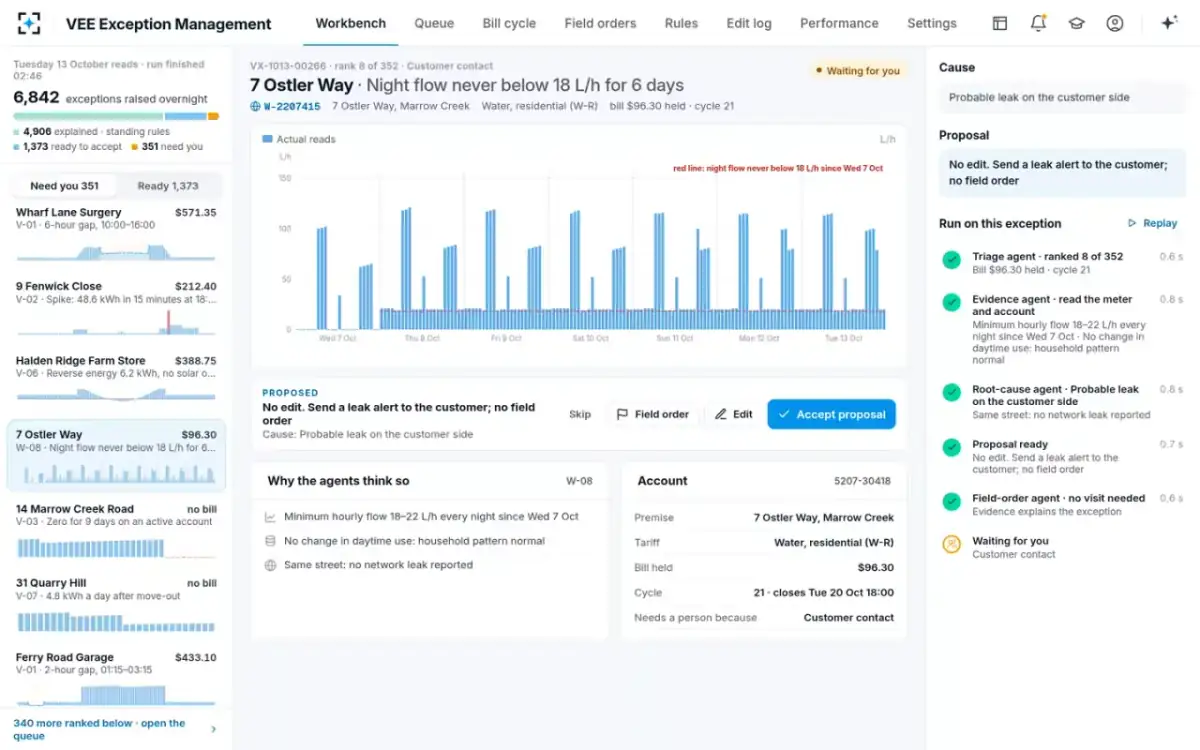Screen dimensions: 1200x750
Task: Select the 9 Fenwick Close exception
Action: pos(116,308)
